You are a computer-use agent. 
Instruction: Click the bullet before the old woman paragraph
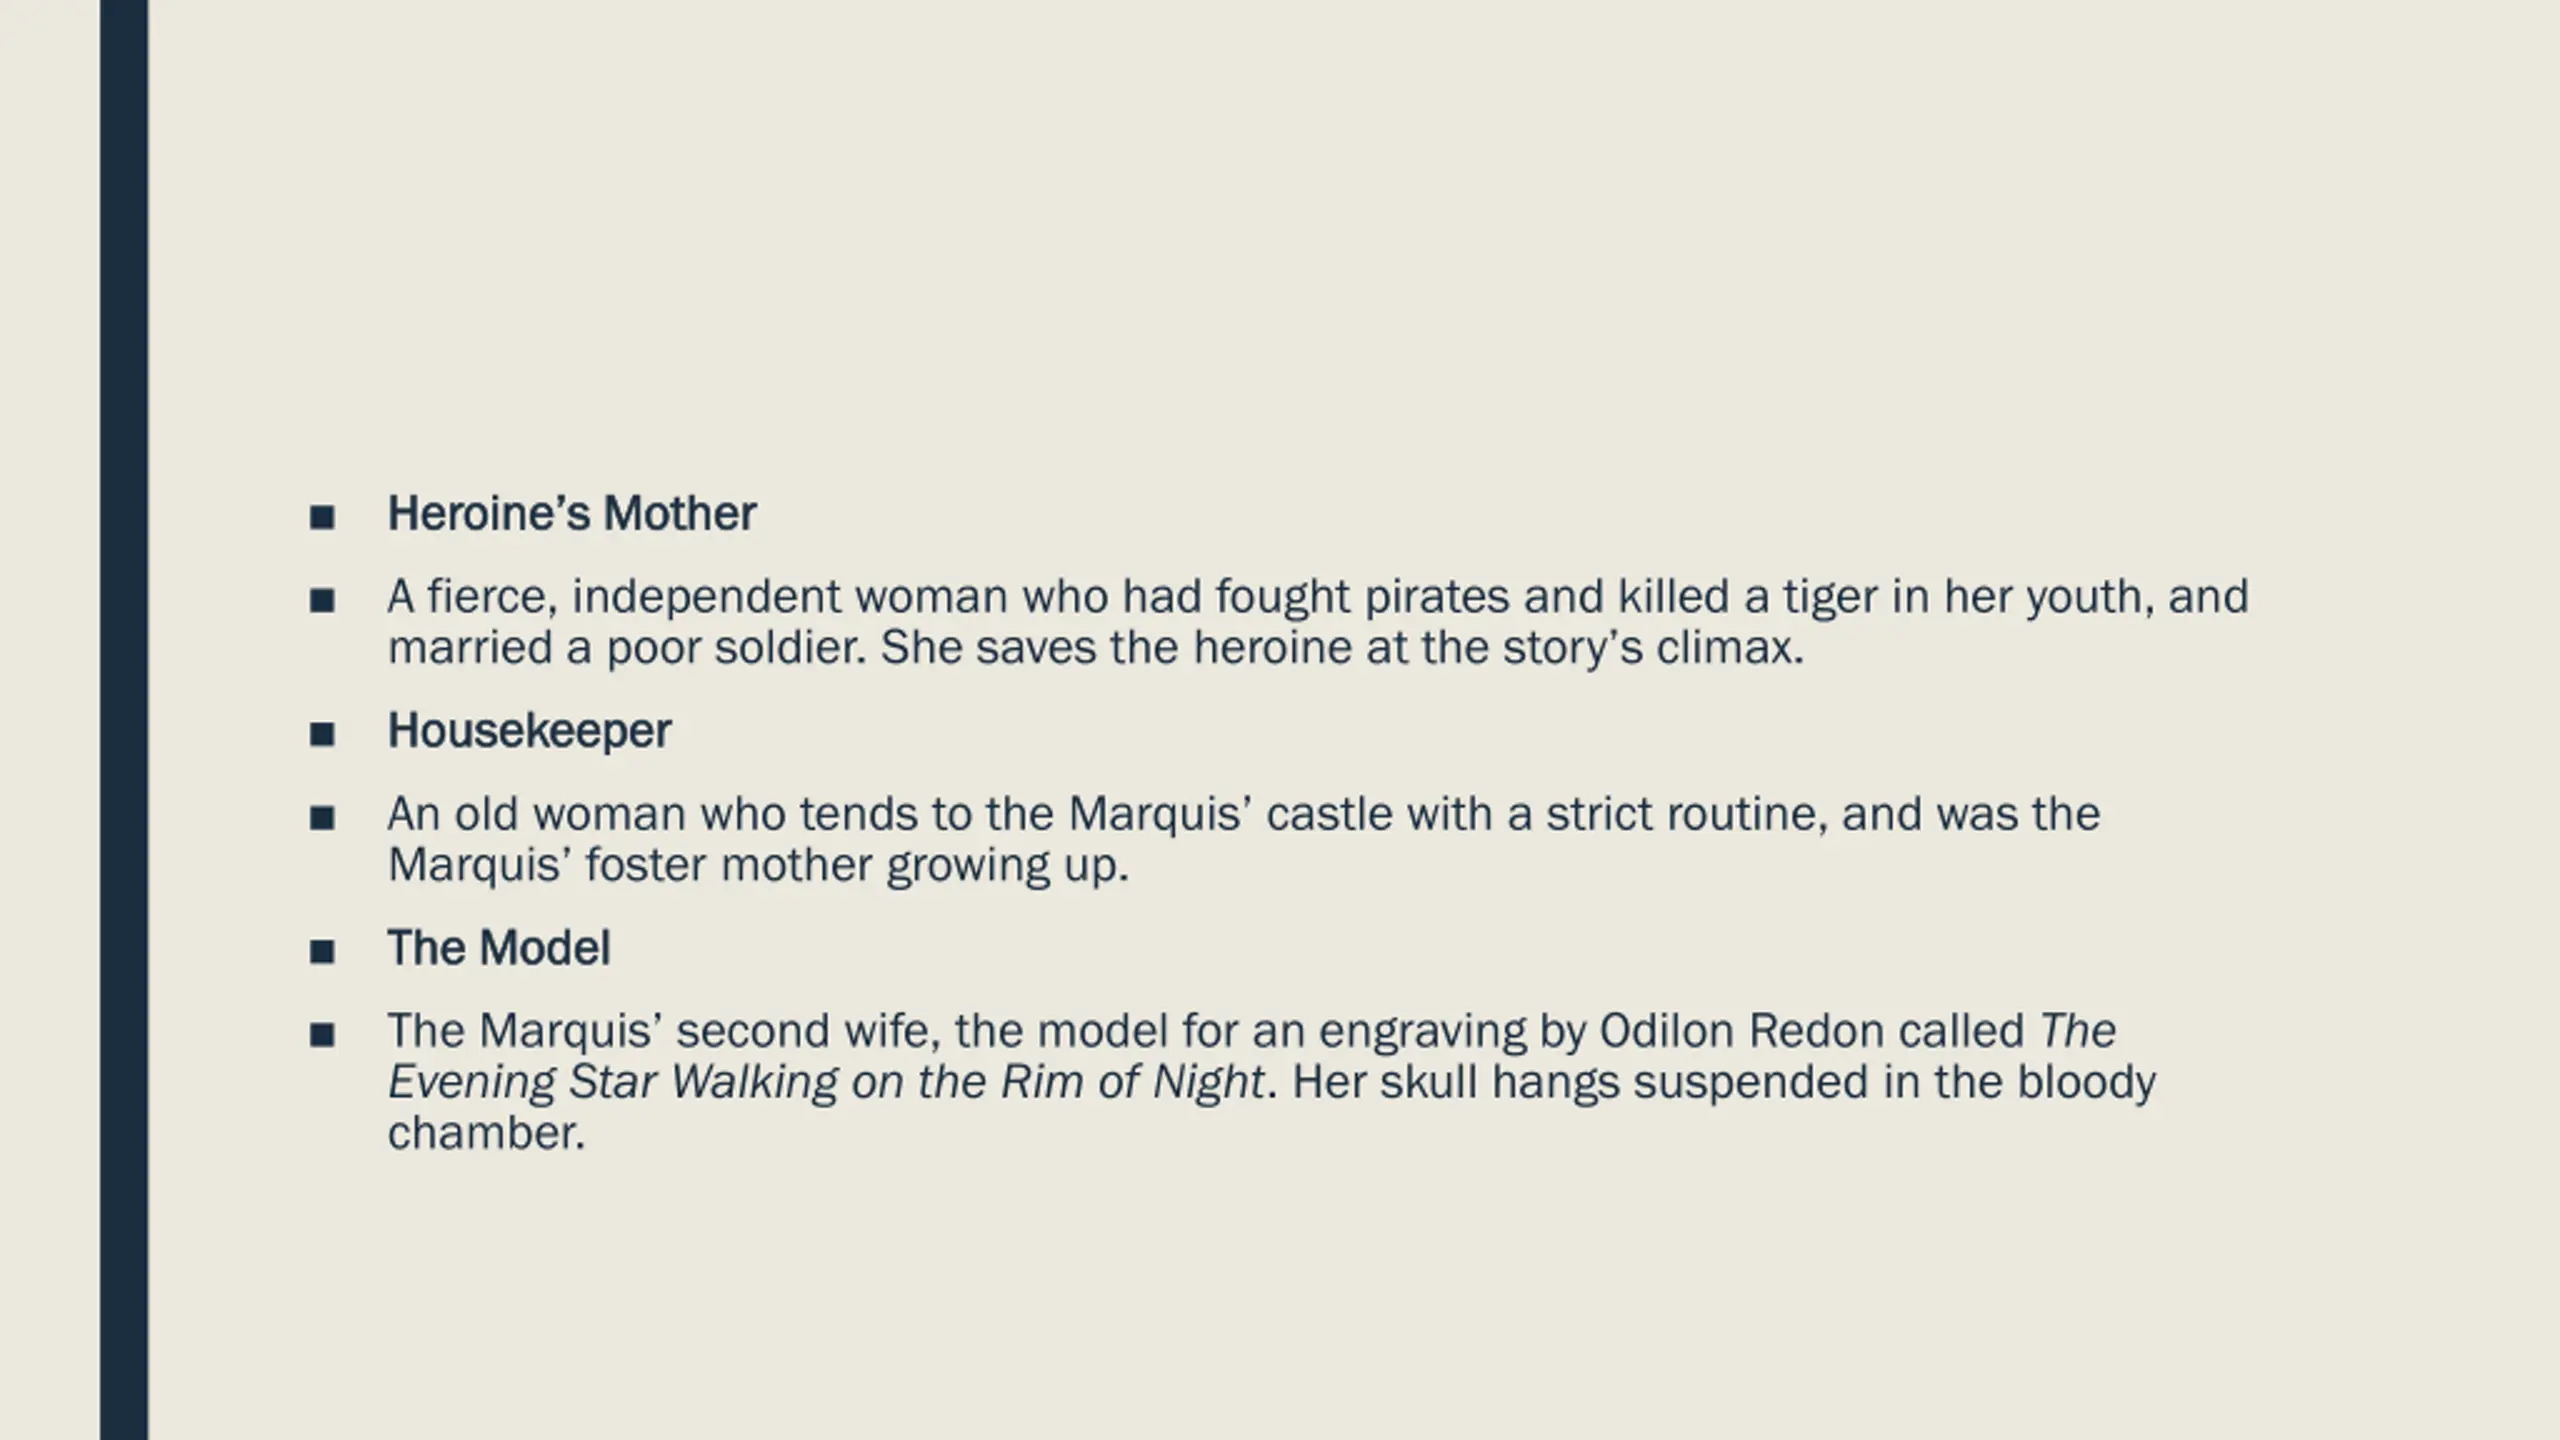[322, 817]
